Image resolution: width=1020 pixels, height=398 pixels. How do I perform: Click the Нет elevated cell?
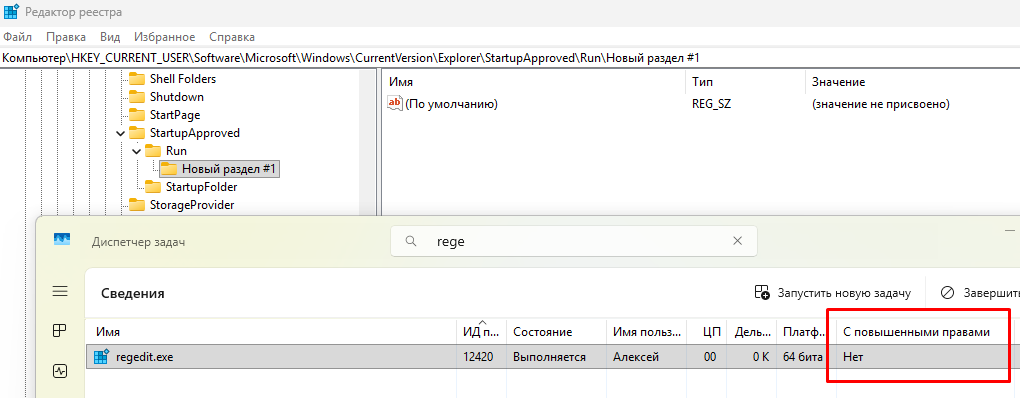pos(852,357)
